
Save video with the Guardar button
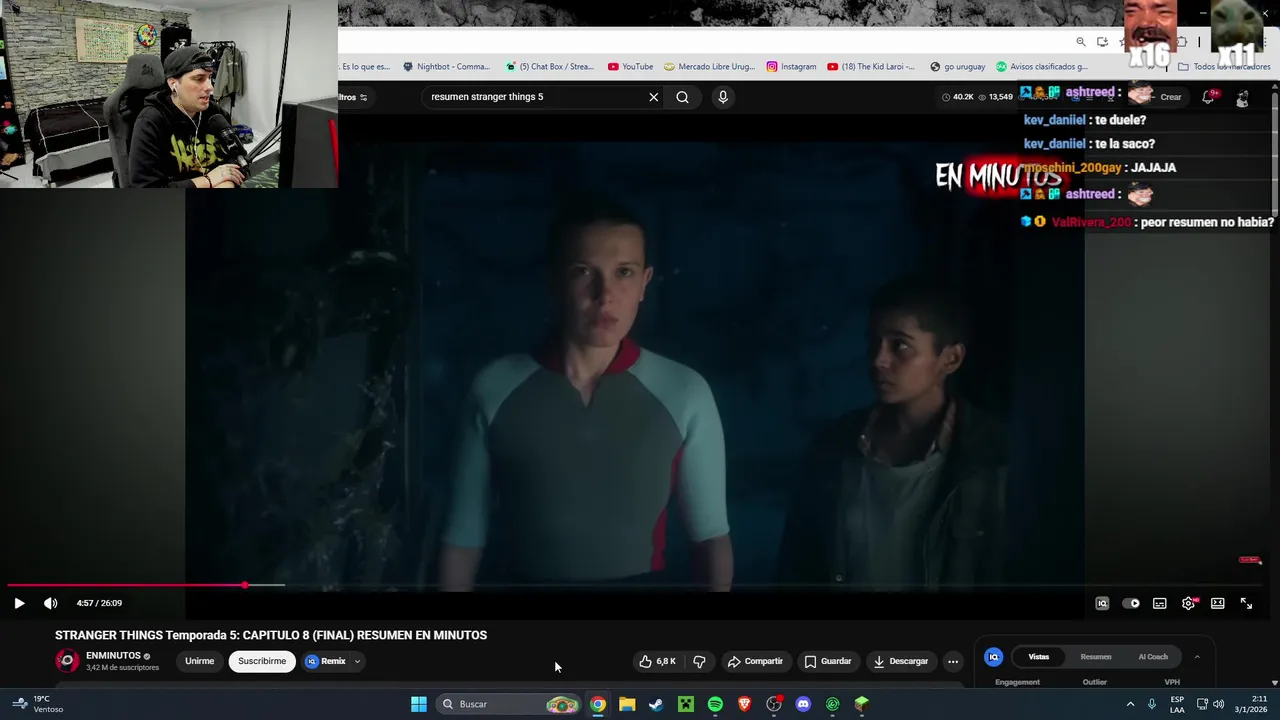coord(828,661)
